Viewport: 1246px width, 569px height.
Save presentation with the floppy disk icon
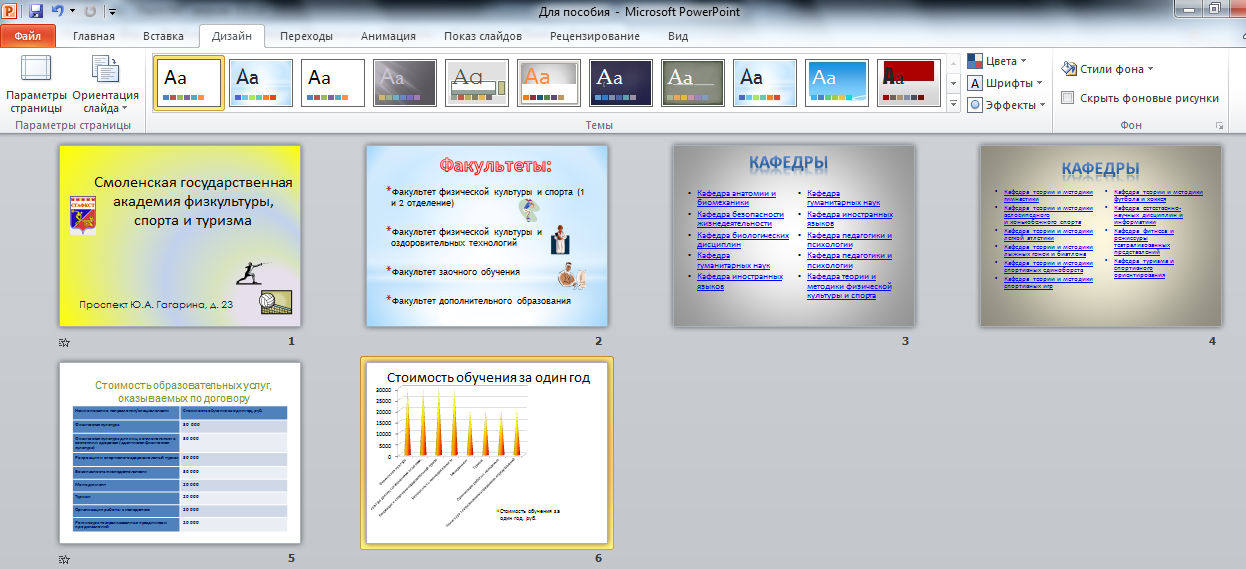point(36,11)
